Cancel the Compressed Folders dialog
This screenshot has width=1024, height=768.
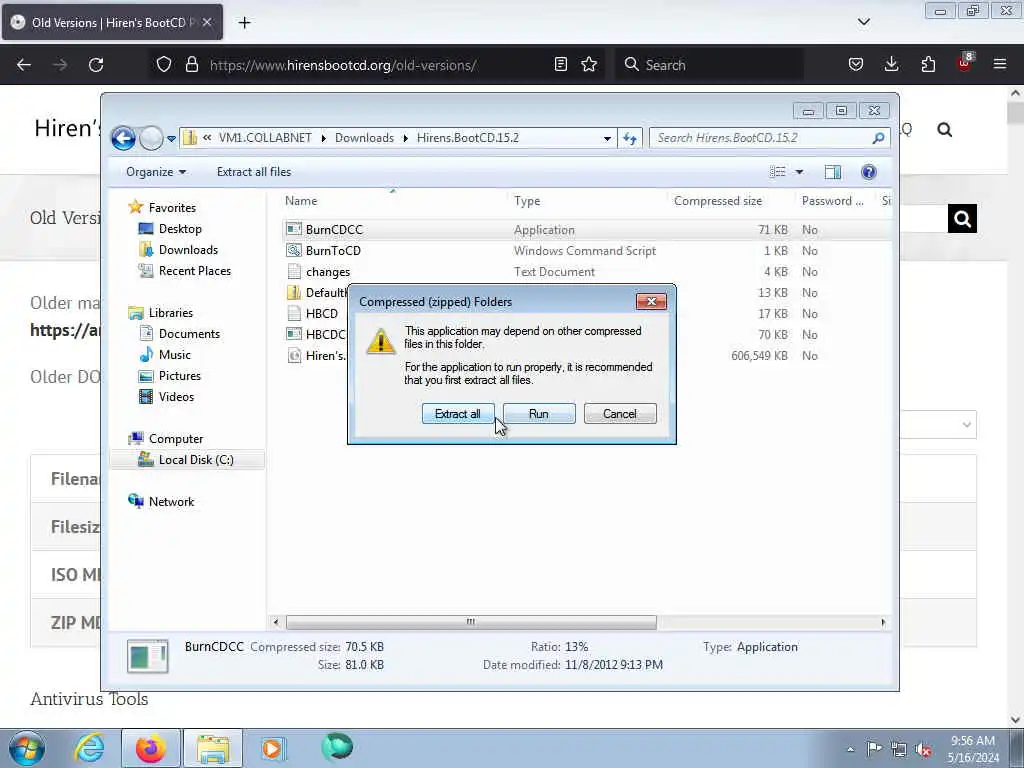[x=620, y=414]
